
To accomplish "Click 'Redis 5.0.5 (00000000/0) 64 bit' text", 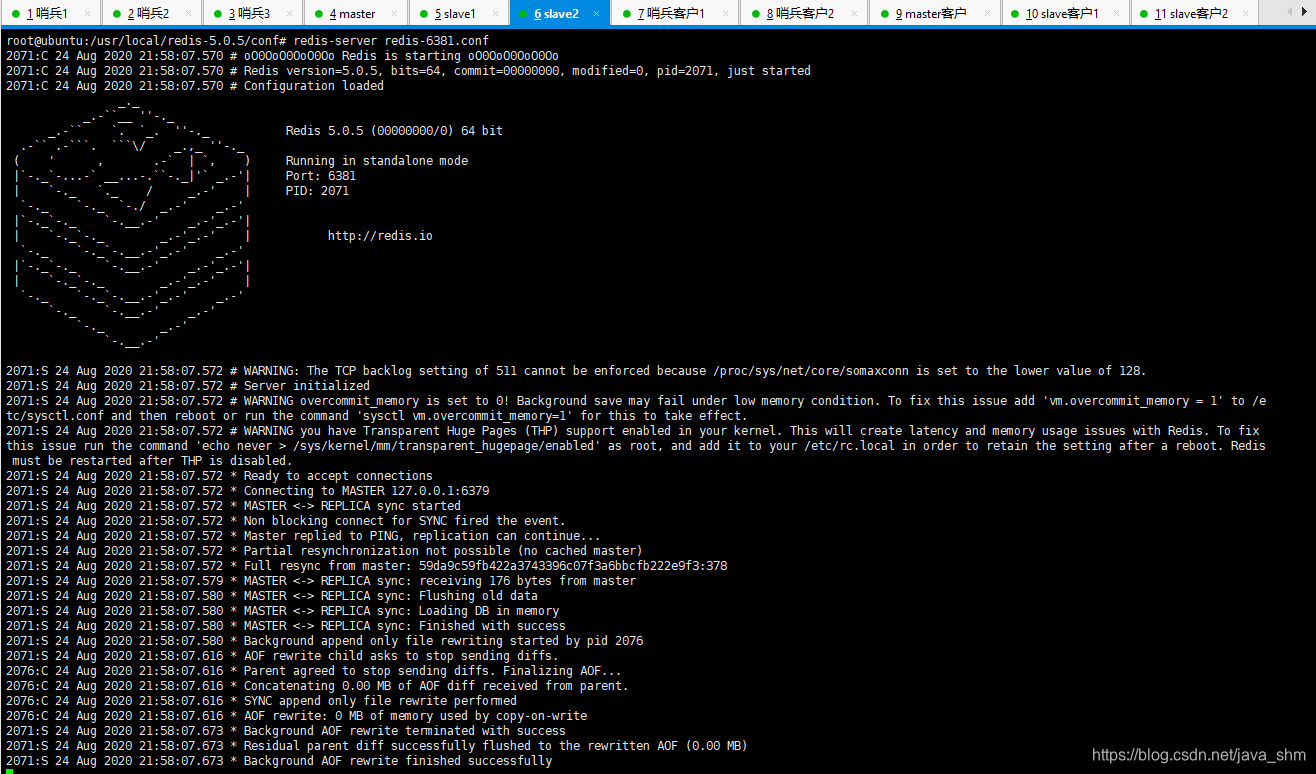I will click(x=394, y=131).
